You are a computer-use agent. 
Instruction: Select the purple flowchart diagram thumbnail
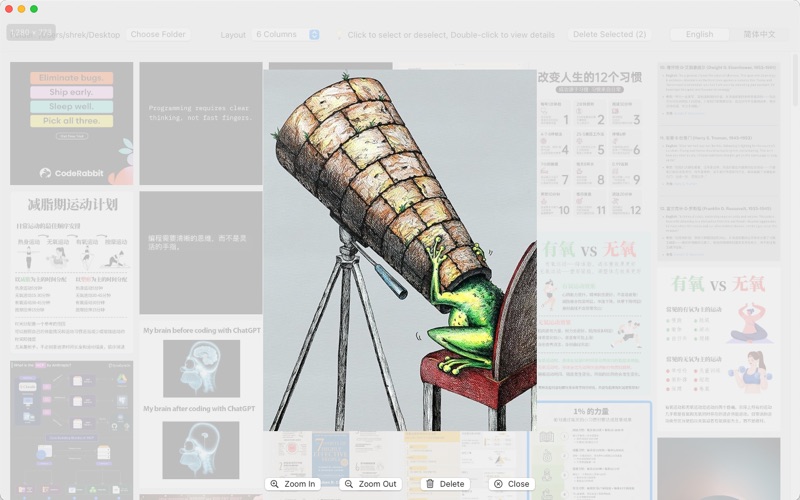pos(71,428)
